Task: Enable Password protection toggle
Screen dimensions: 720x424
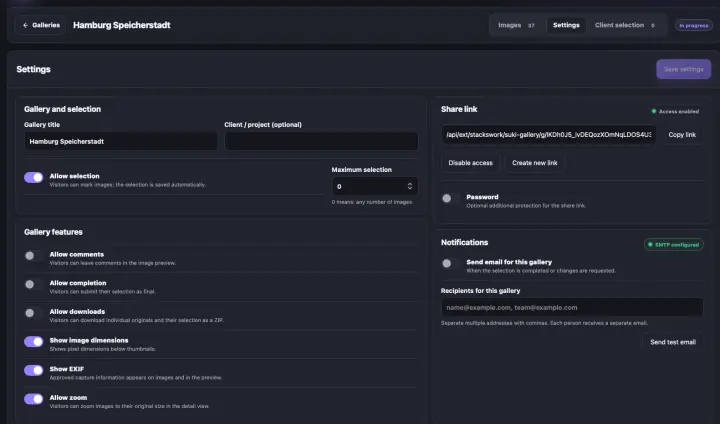Action: [x=450, y=198]
